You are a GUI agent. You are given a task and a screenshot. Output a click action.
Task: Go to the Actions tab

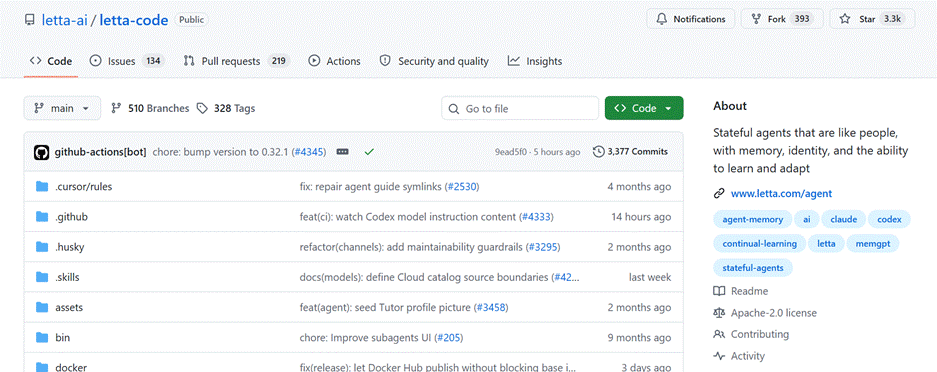(335, 61)
